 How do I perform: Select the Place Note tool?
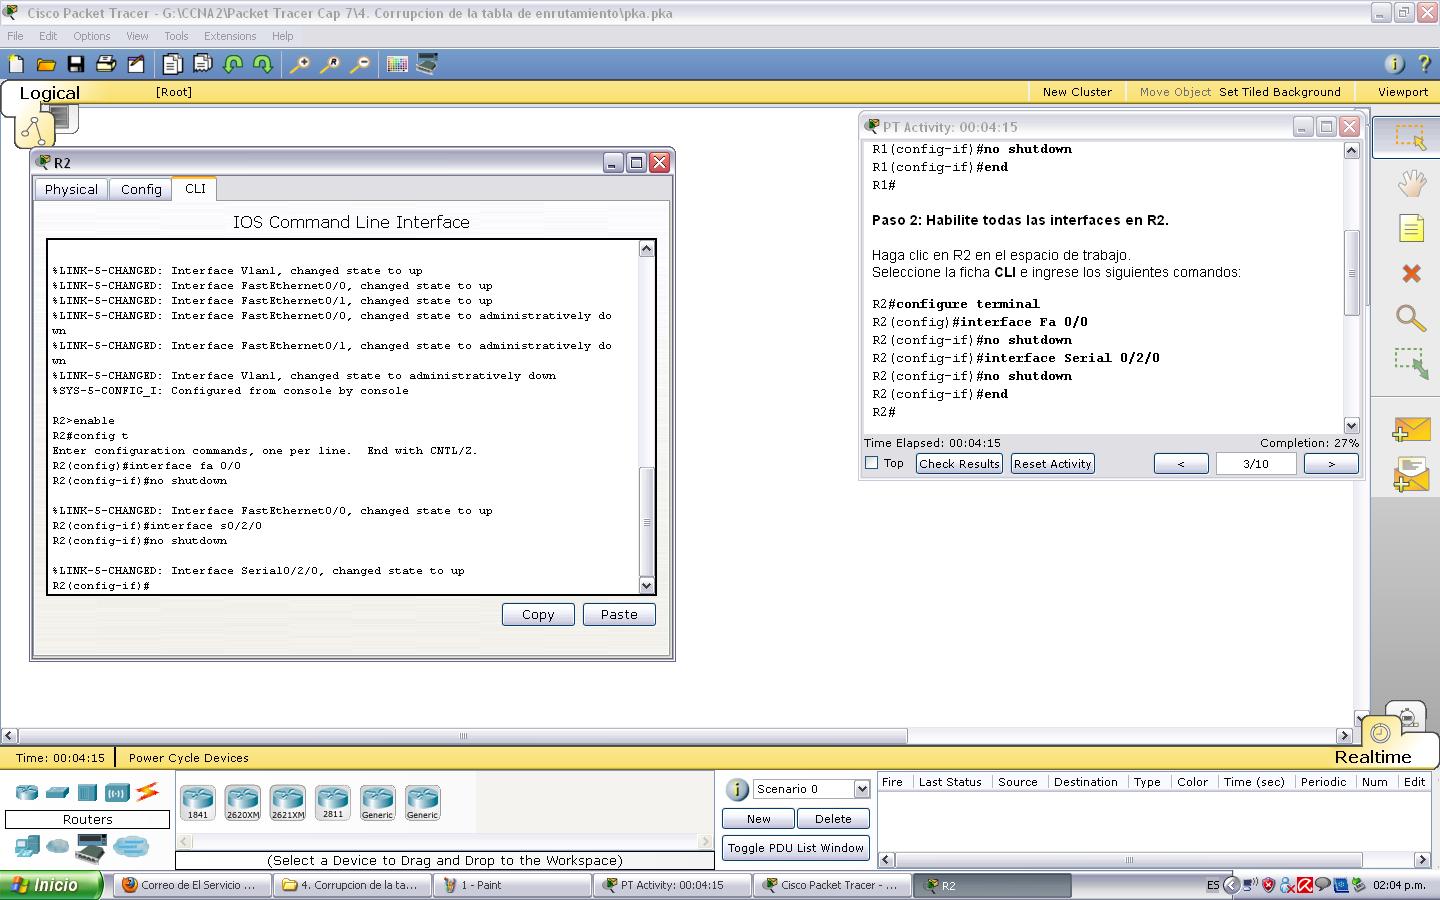[1411, 229]
